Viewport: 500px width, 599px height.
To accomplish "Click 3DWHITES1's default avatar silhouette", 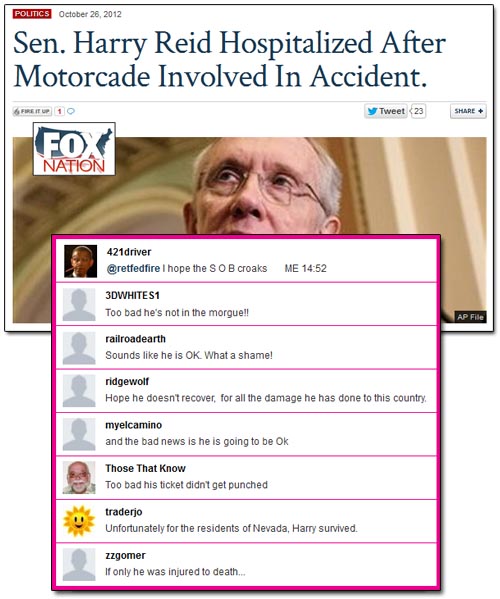I will [79, 304].
